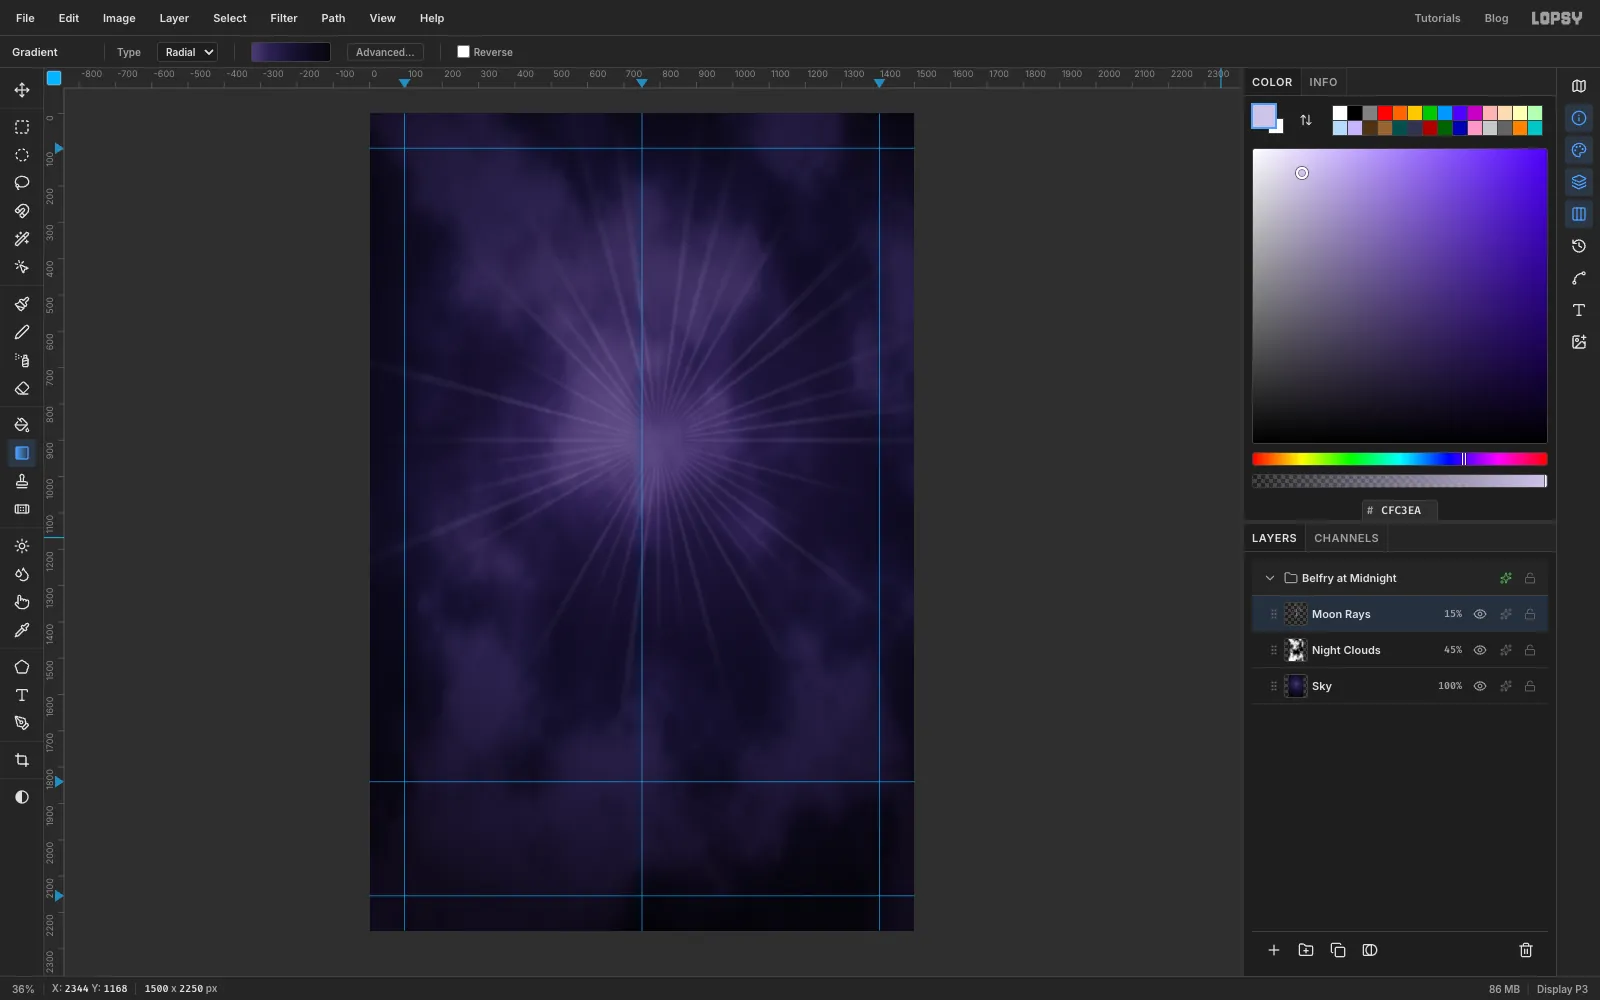The width and height of the screenshot is (1600, 1000).
Task: Hide the Moon Rays layer
Action: [x=1480, y=614]
